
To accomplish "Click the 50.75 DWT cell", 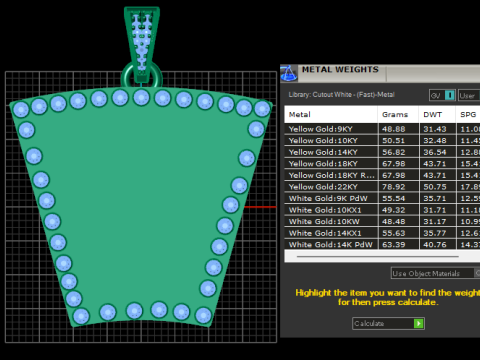I will click(437, 187).
